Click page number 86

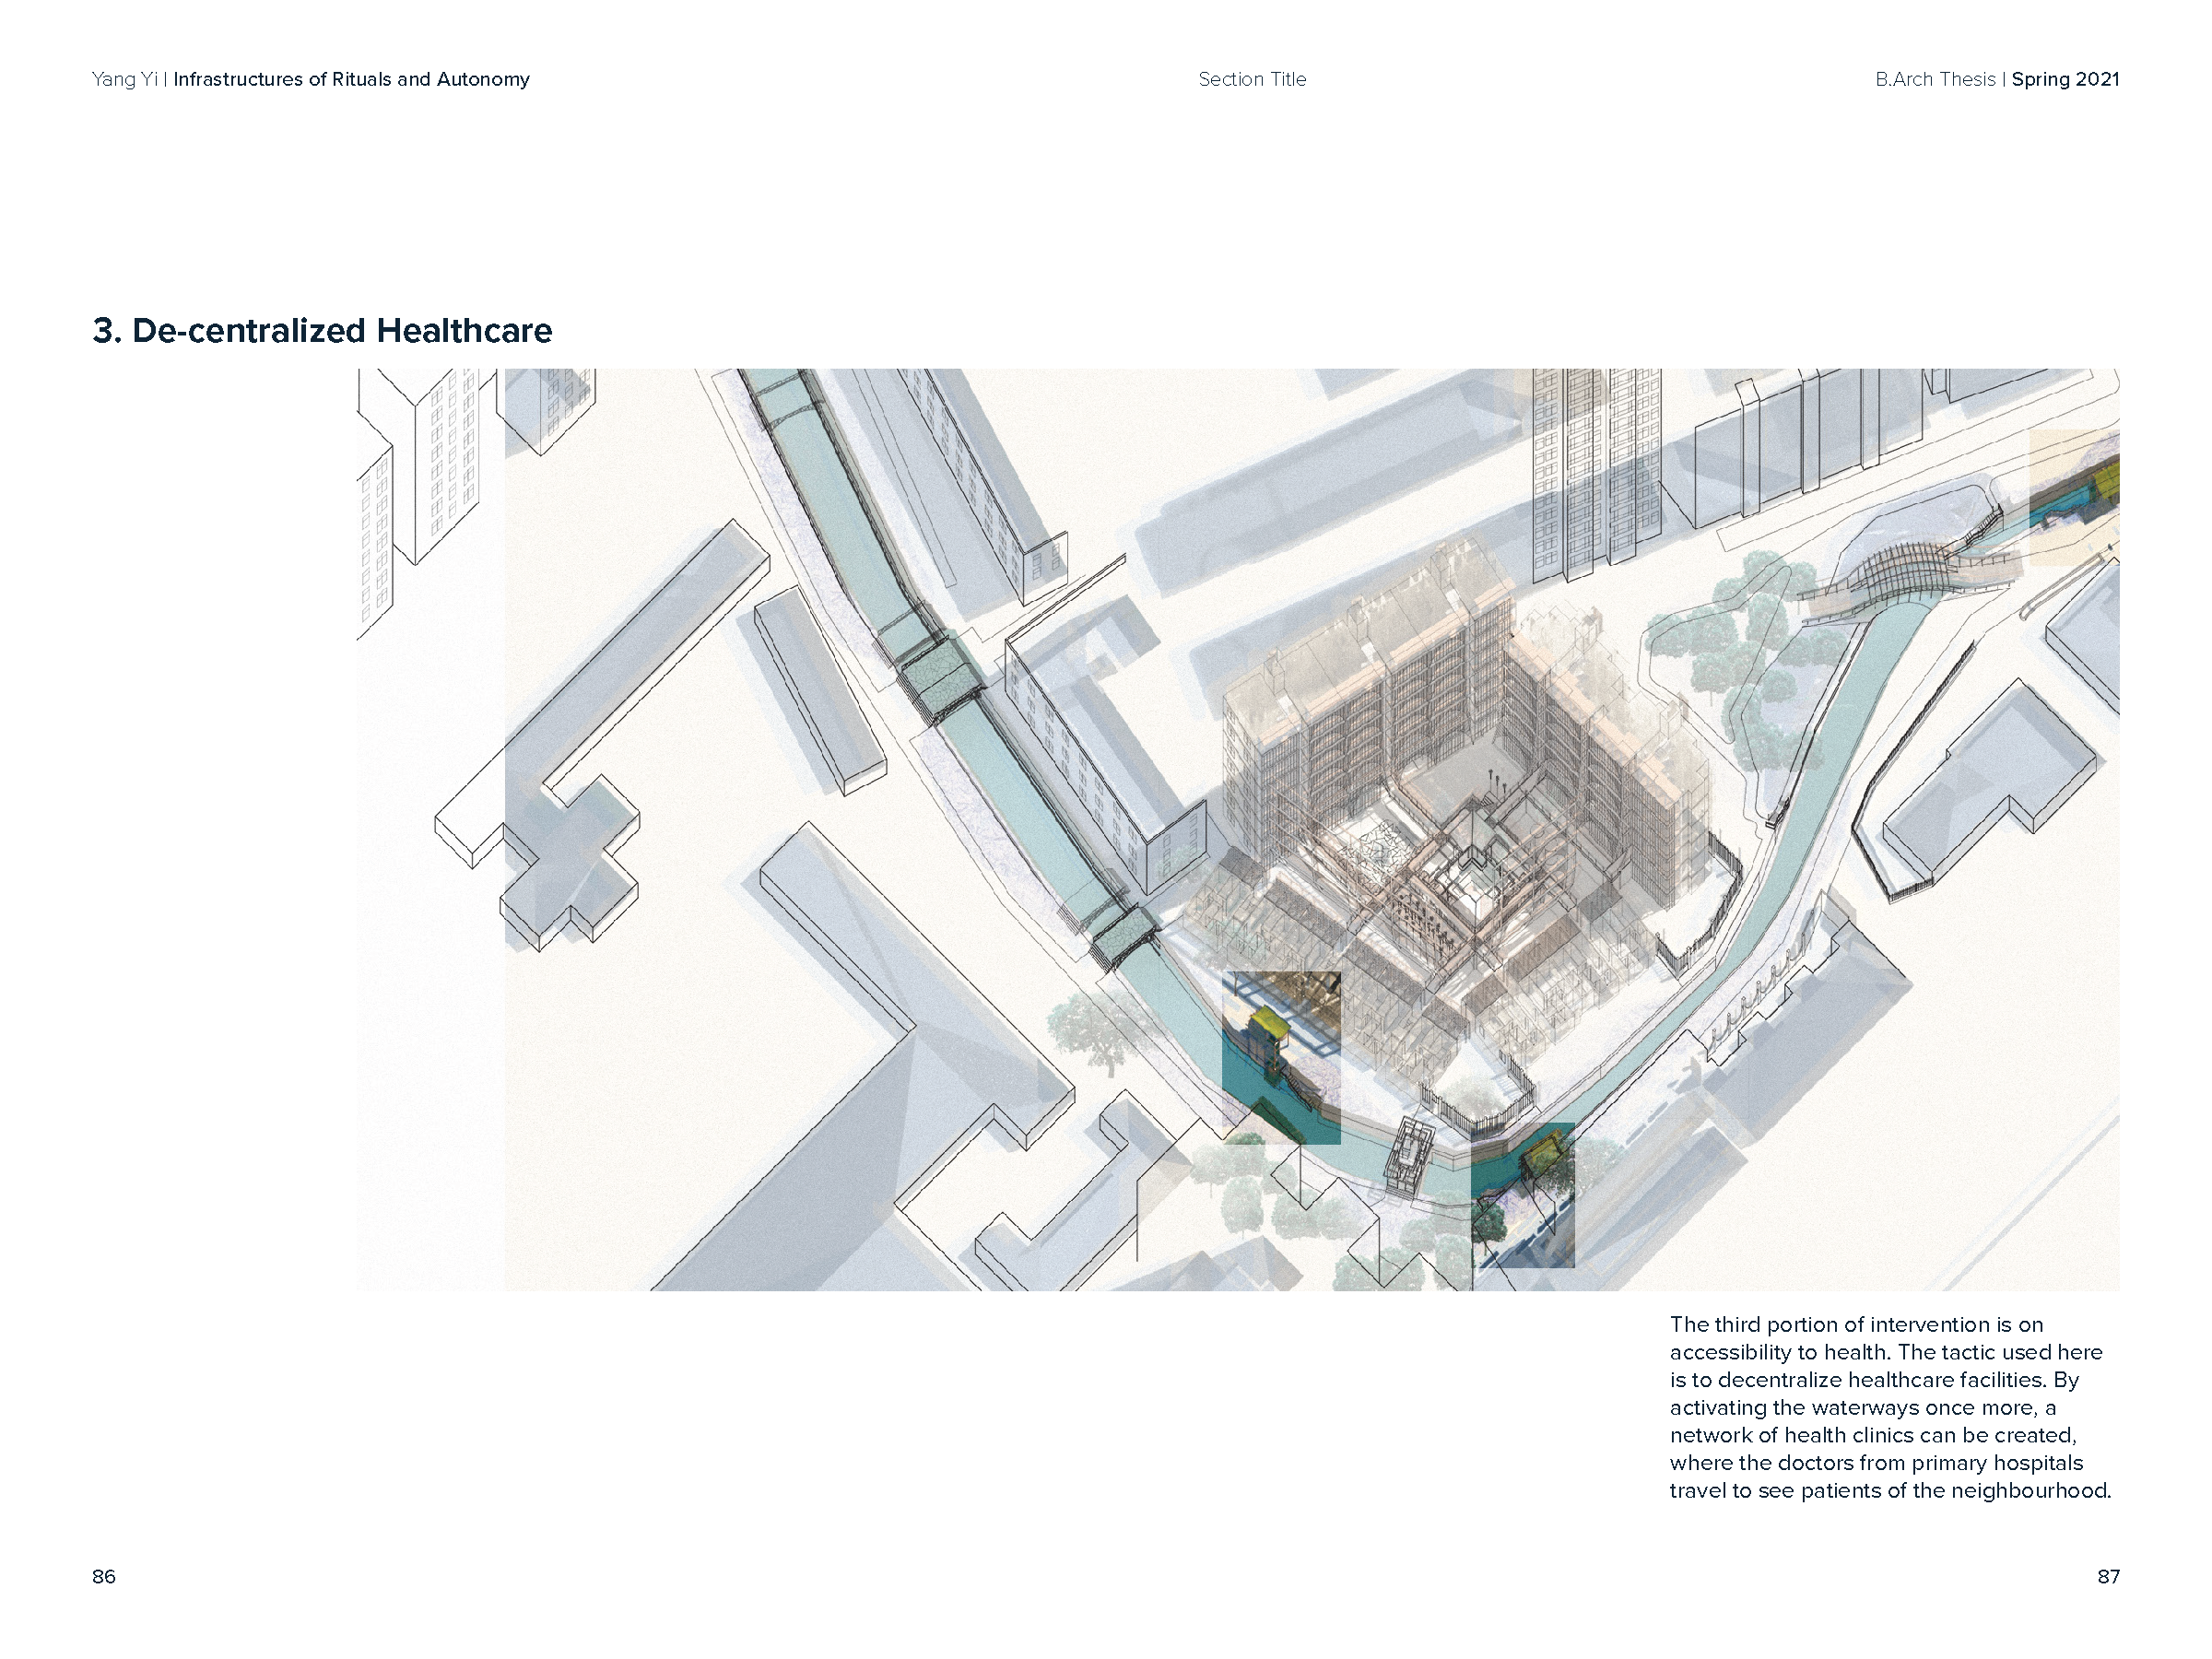pyautogui.click(x=104, y=1577)
